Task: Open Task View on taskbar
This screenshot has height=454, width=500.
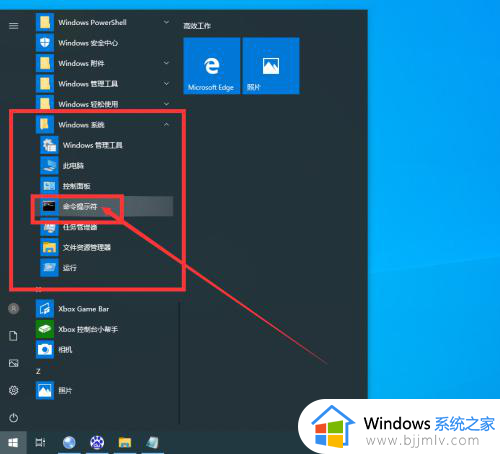Action: coord(40,443)
